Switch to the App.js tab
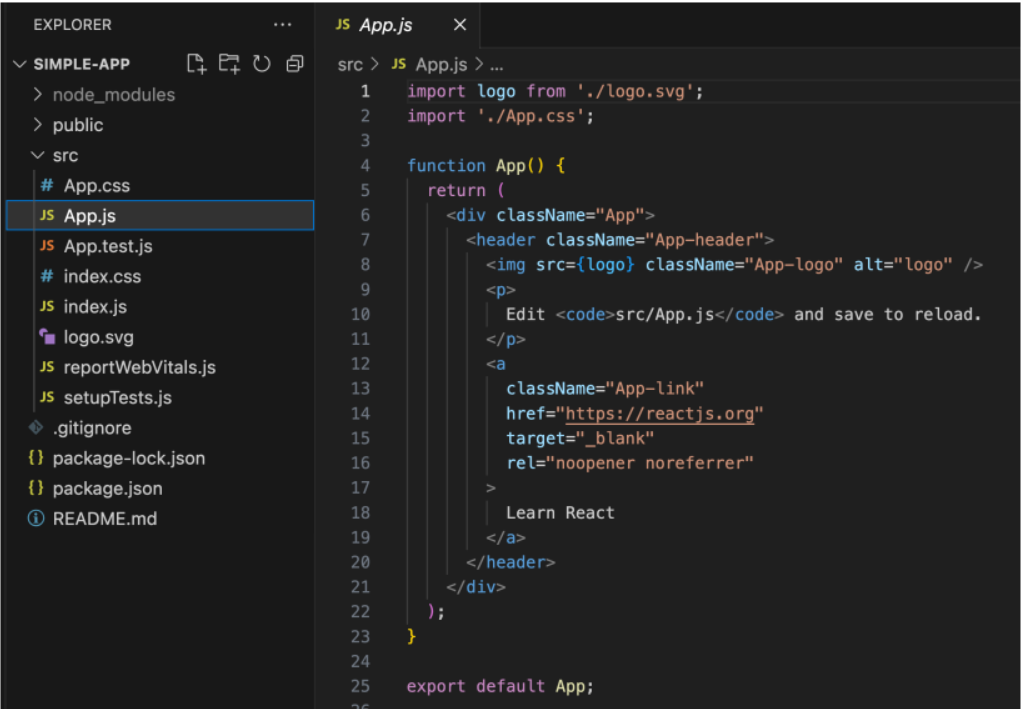 385,25
